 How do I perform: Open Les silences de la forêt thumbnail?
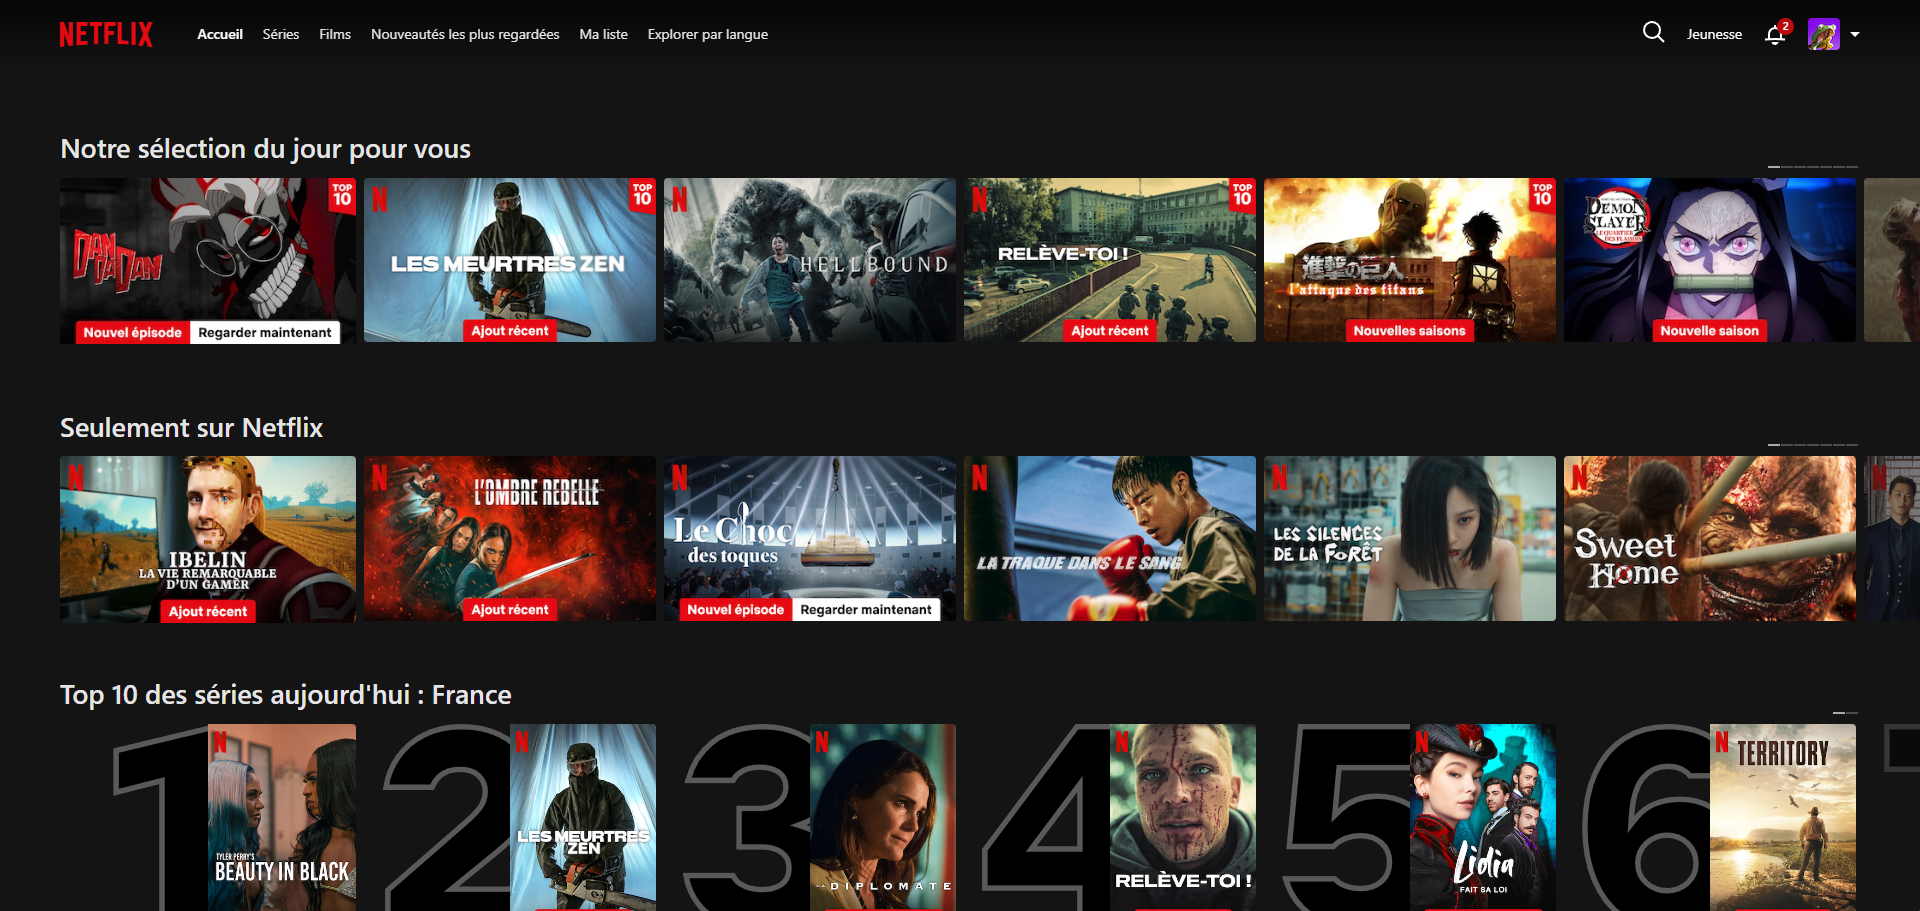(1410, 538)
